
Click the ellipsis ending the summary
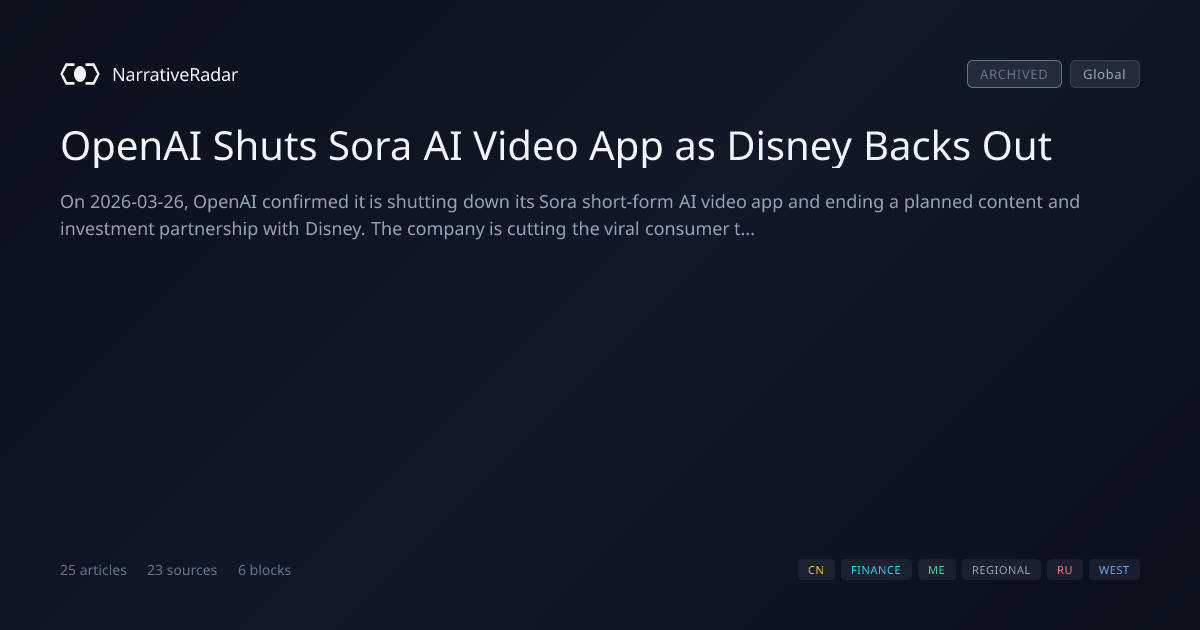748,230
